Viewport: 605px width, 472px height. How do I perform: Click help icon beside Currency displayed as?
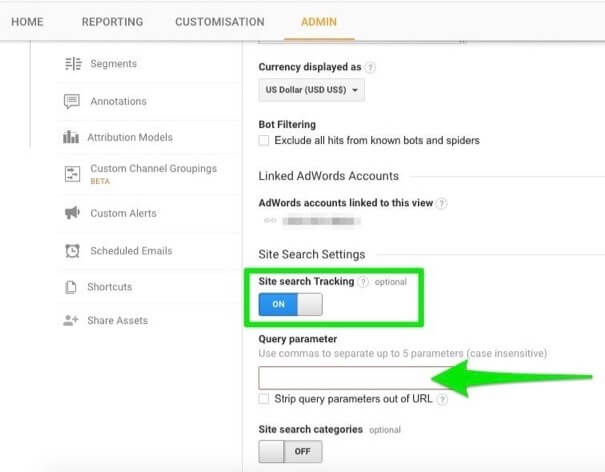[370, 67]
